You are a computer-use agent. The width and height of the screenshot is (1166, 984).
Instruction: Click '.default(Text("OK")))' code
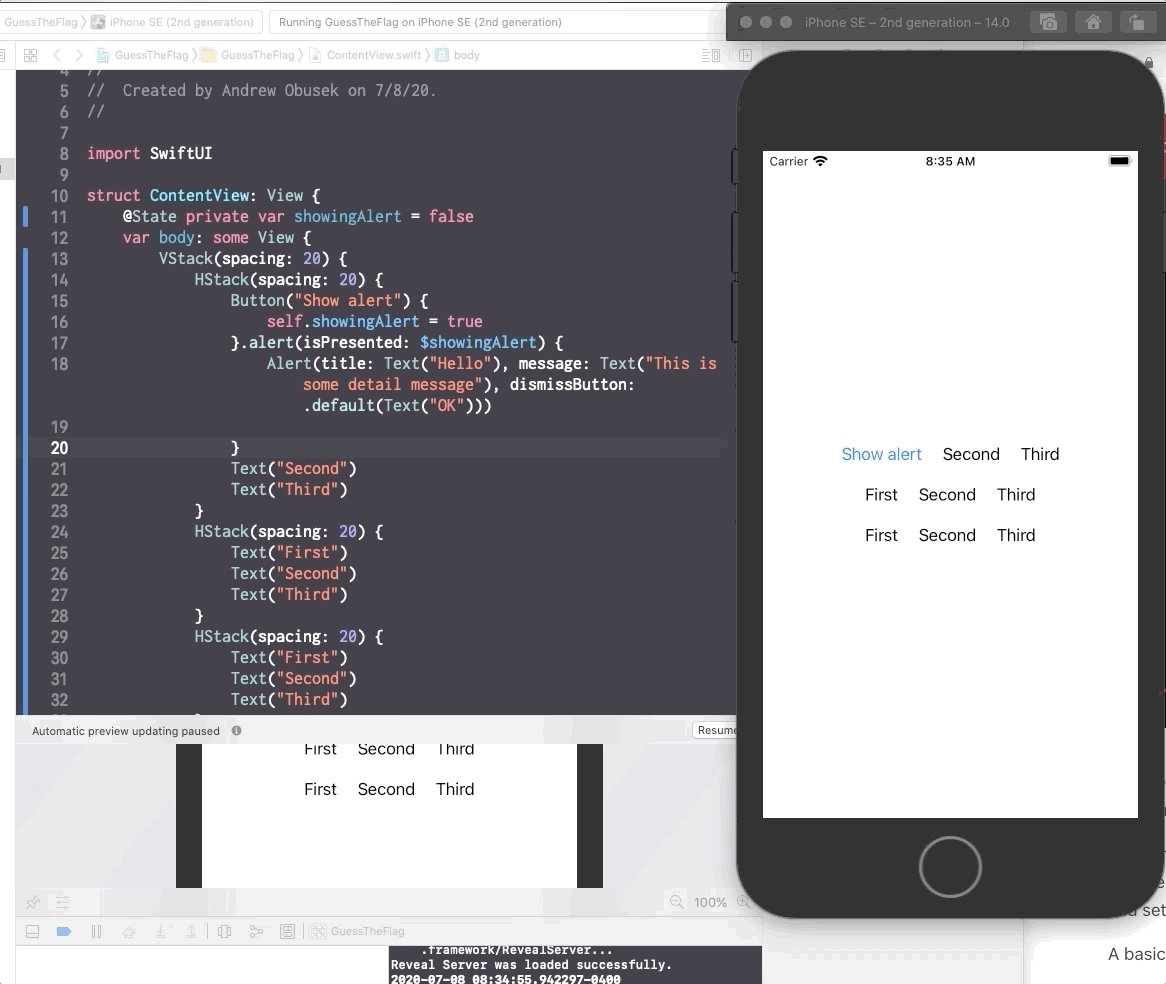pos(397,405)
